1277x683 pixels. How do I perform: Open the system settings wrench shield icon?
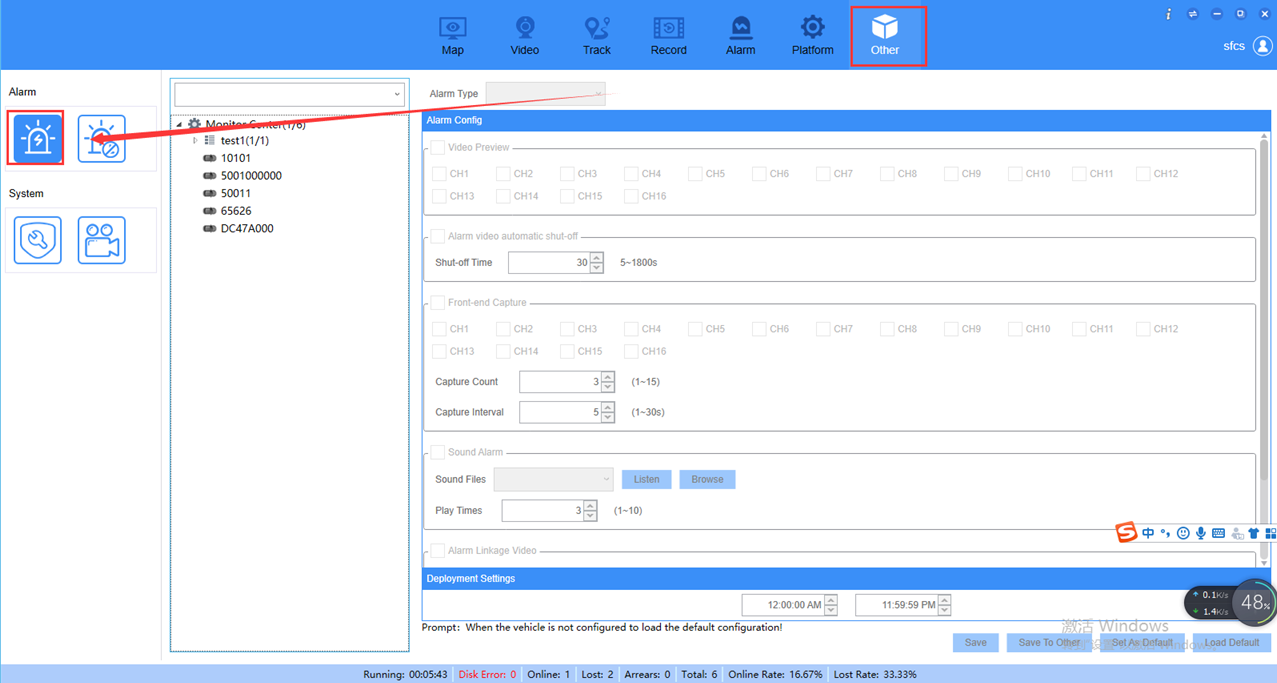(38, 240)
